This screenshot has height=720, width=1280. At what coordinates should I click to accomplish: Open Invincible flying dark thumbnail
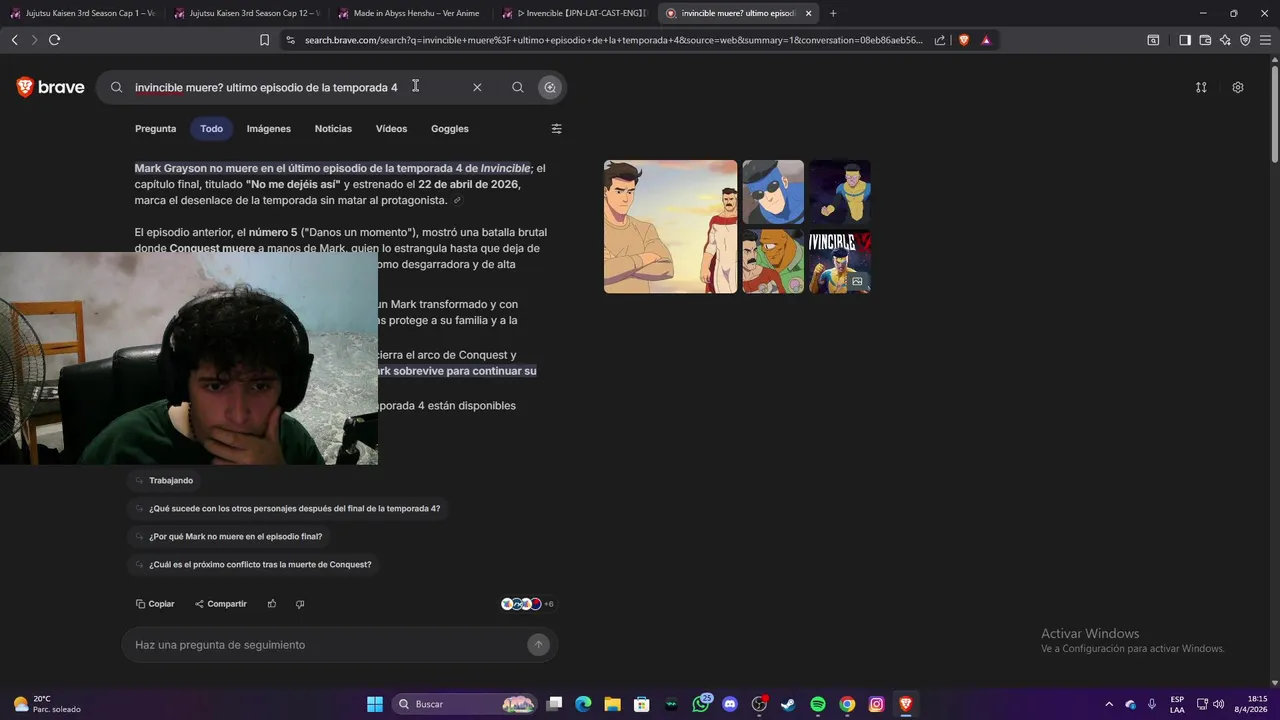840,192
